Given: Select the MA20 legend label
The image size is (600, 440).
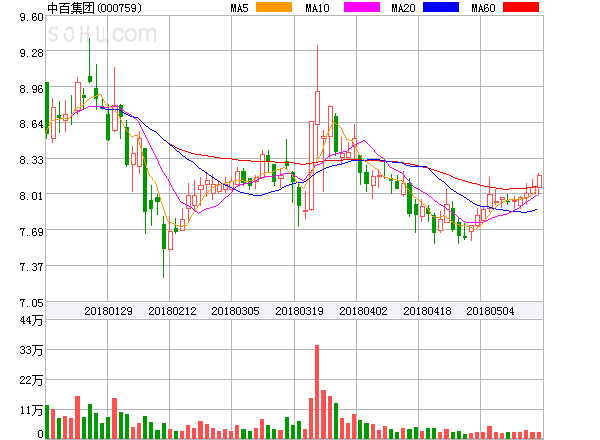Looking at the screenshot, I should click(403, 8).
